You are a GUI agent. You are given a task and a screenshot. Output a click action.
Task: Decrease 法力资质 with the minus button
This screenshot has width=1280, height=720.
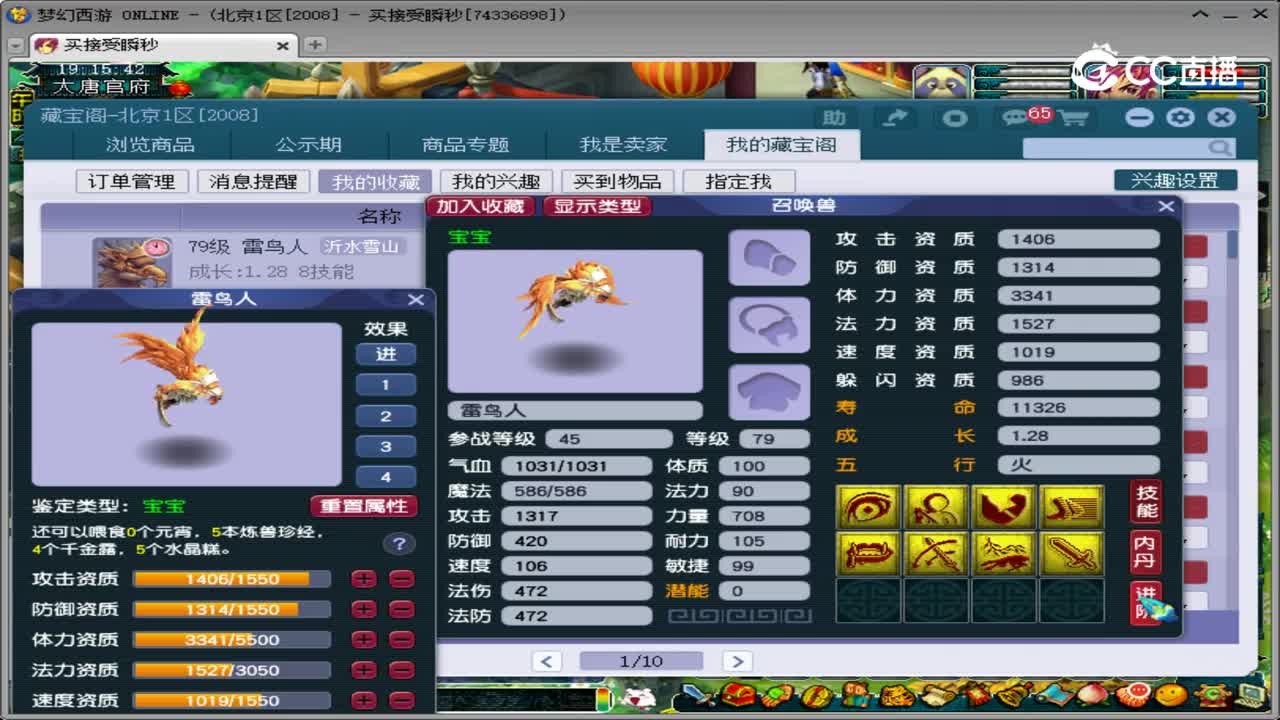(x=401, y=670)
